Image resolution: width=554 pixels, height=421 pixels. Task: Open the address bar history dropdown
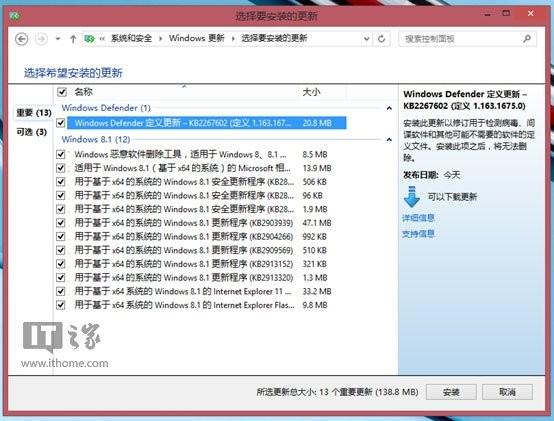pyautogui.click(x=367, y=38)
